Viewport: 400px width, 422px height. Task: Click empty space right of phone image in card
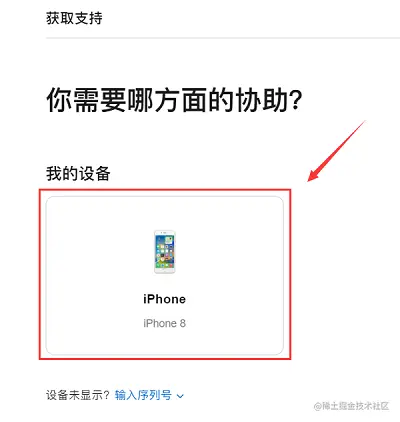(230, 252)
